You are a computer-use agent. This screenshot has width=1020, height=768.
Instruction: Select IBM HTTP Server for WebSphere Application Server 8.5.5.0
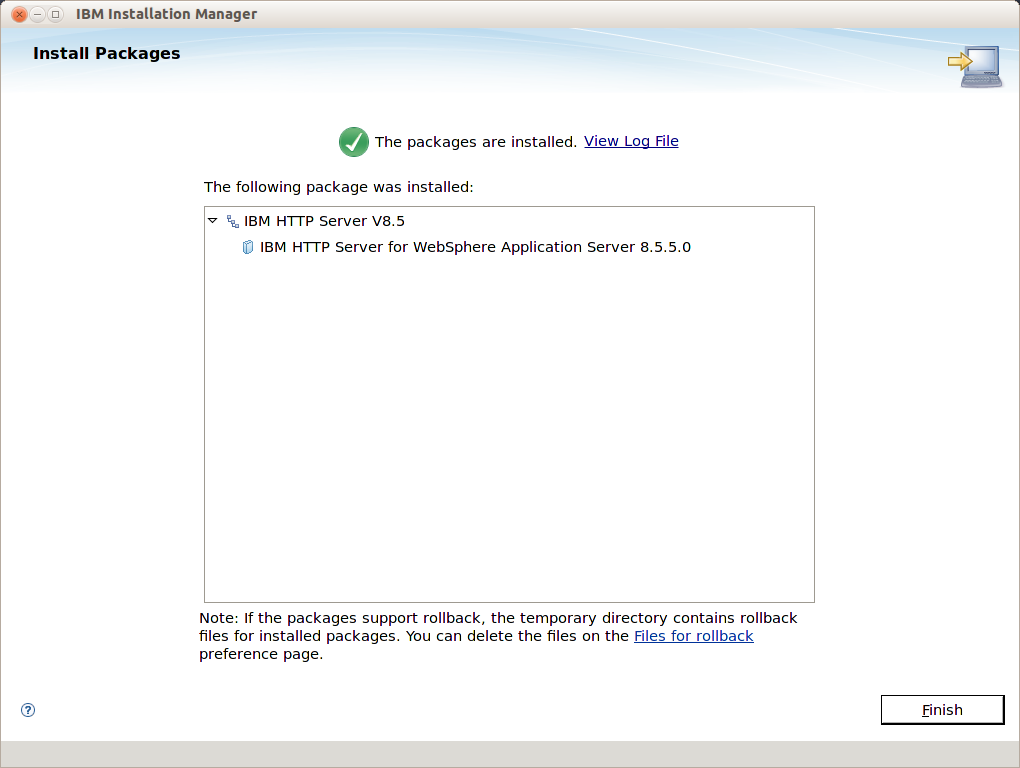pos(475,247)
